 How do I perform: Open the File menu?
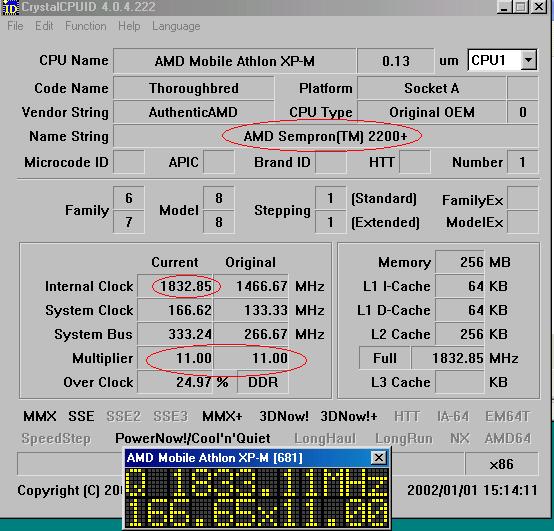15,26
